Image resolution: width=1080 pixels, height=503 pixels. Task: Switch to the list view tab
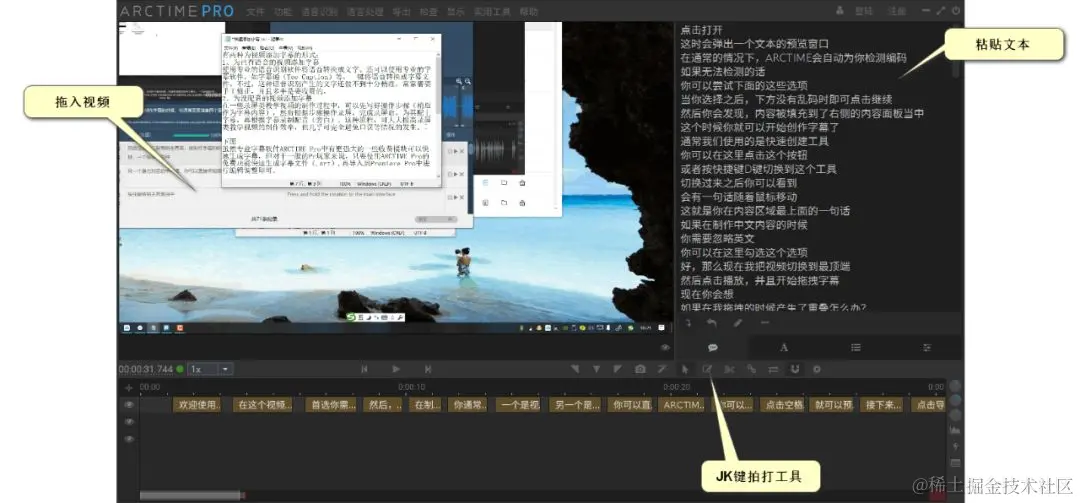[855, 347]
